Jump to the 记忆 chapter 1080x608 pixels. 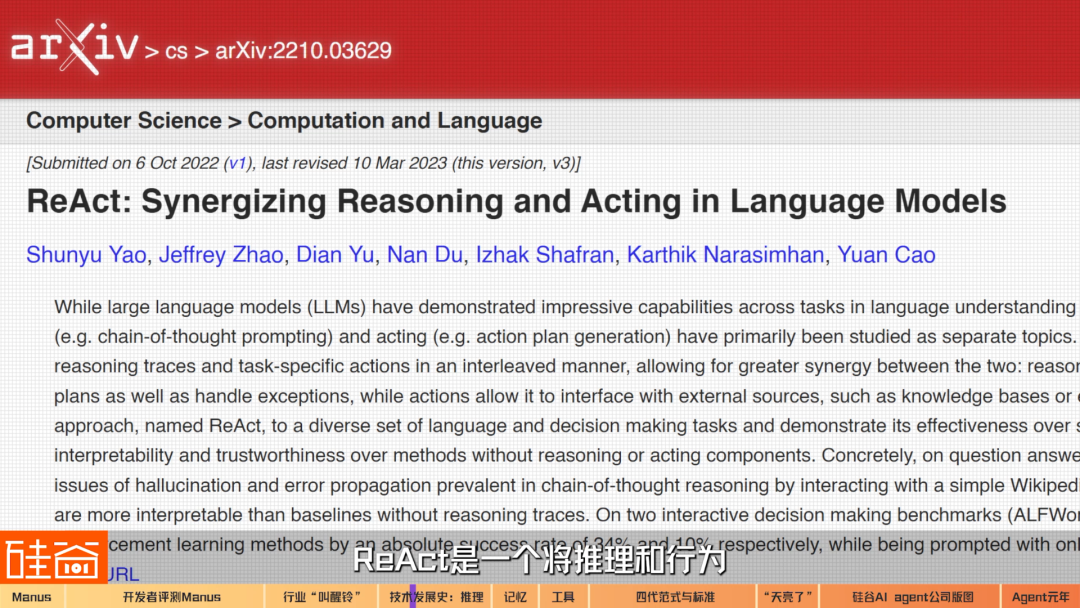(x=515, y=596)
